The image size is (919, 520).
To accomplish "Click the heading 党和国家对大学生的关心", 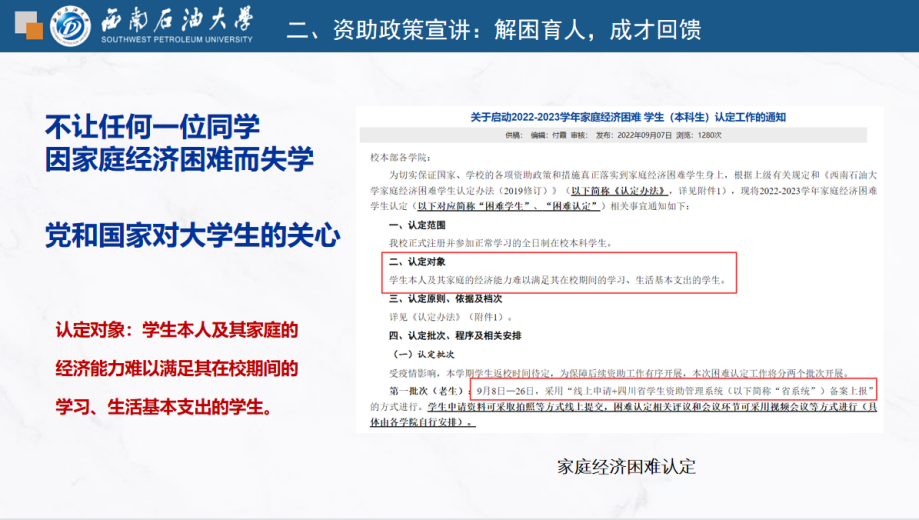I will click(x=192, y=237).
